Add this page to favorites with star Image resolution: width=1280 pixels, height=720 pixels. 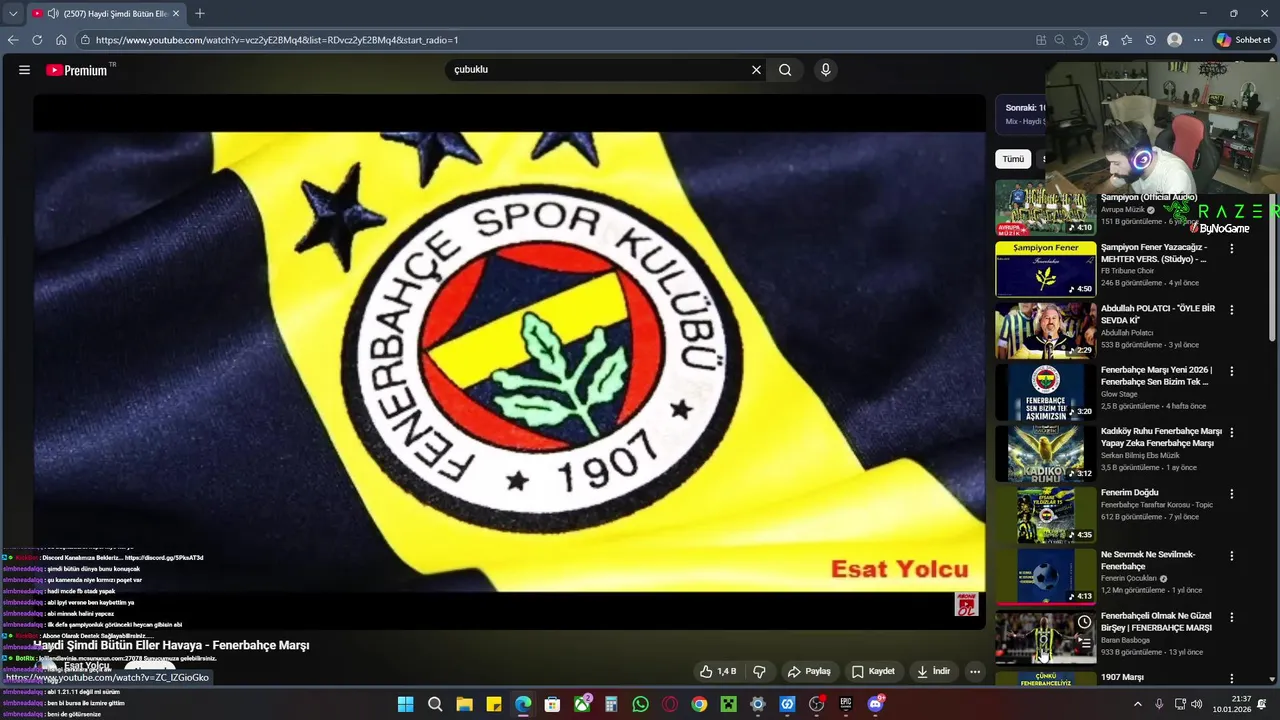click(1078, 40)
